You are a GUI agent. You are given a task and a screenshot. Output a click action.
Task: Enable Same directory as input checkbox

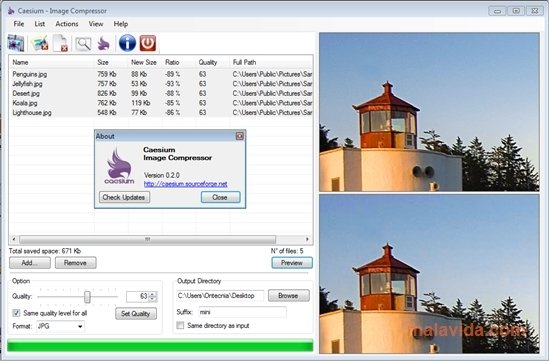tap(180, 325)
